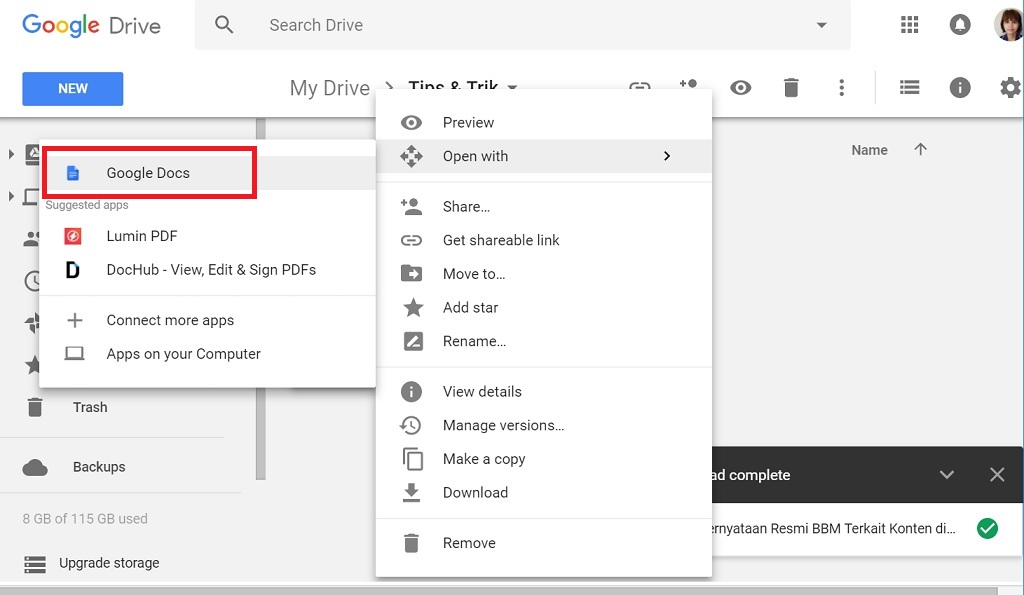Choose Get shareable link
The width and height of the screenshot is (1024, 595).
[x=543, y=240]
